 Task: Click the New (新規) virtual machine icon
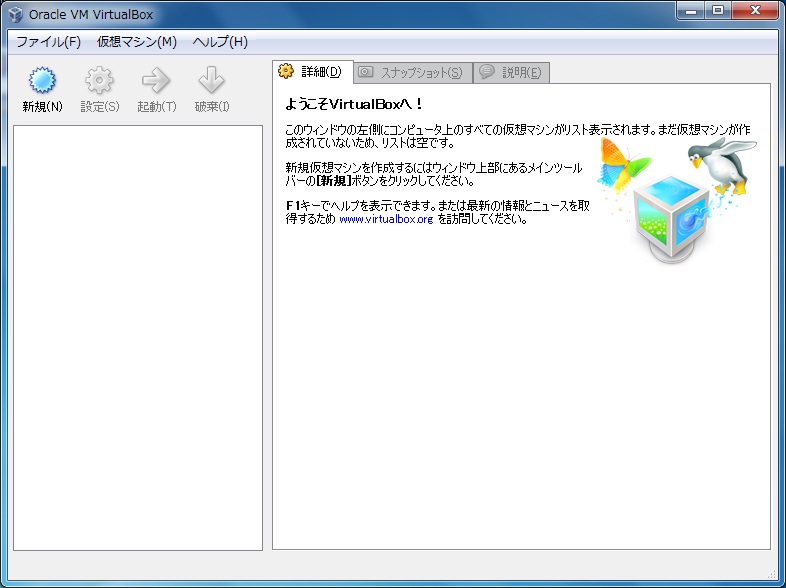click(42, 80)
